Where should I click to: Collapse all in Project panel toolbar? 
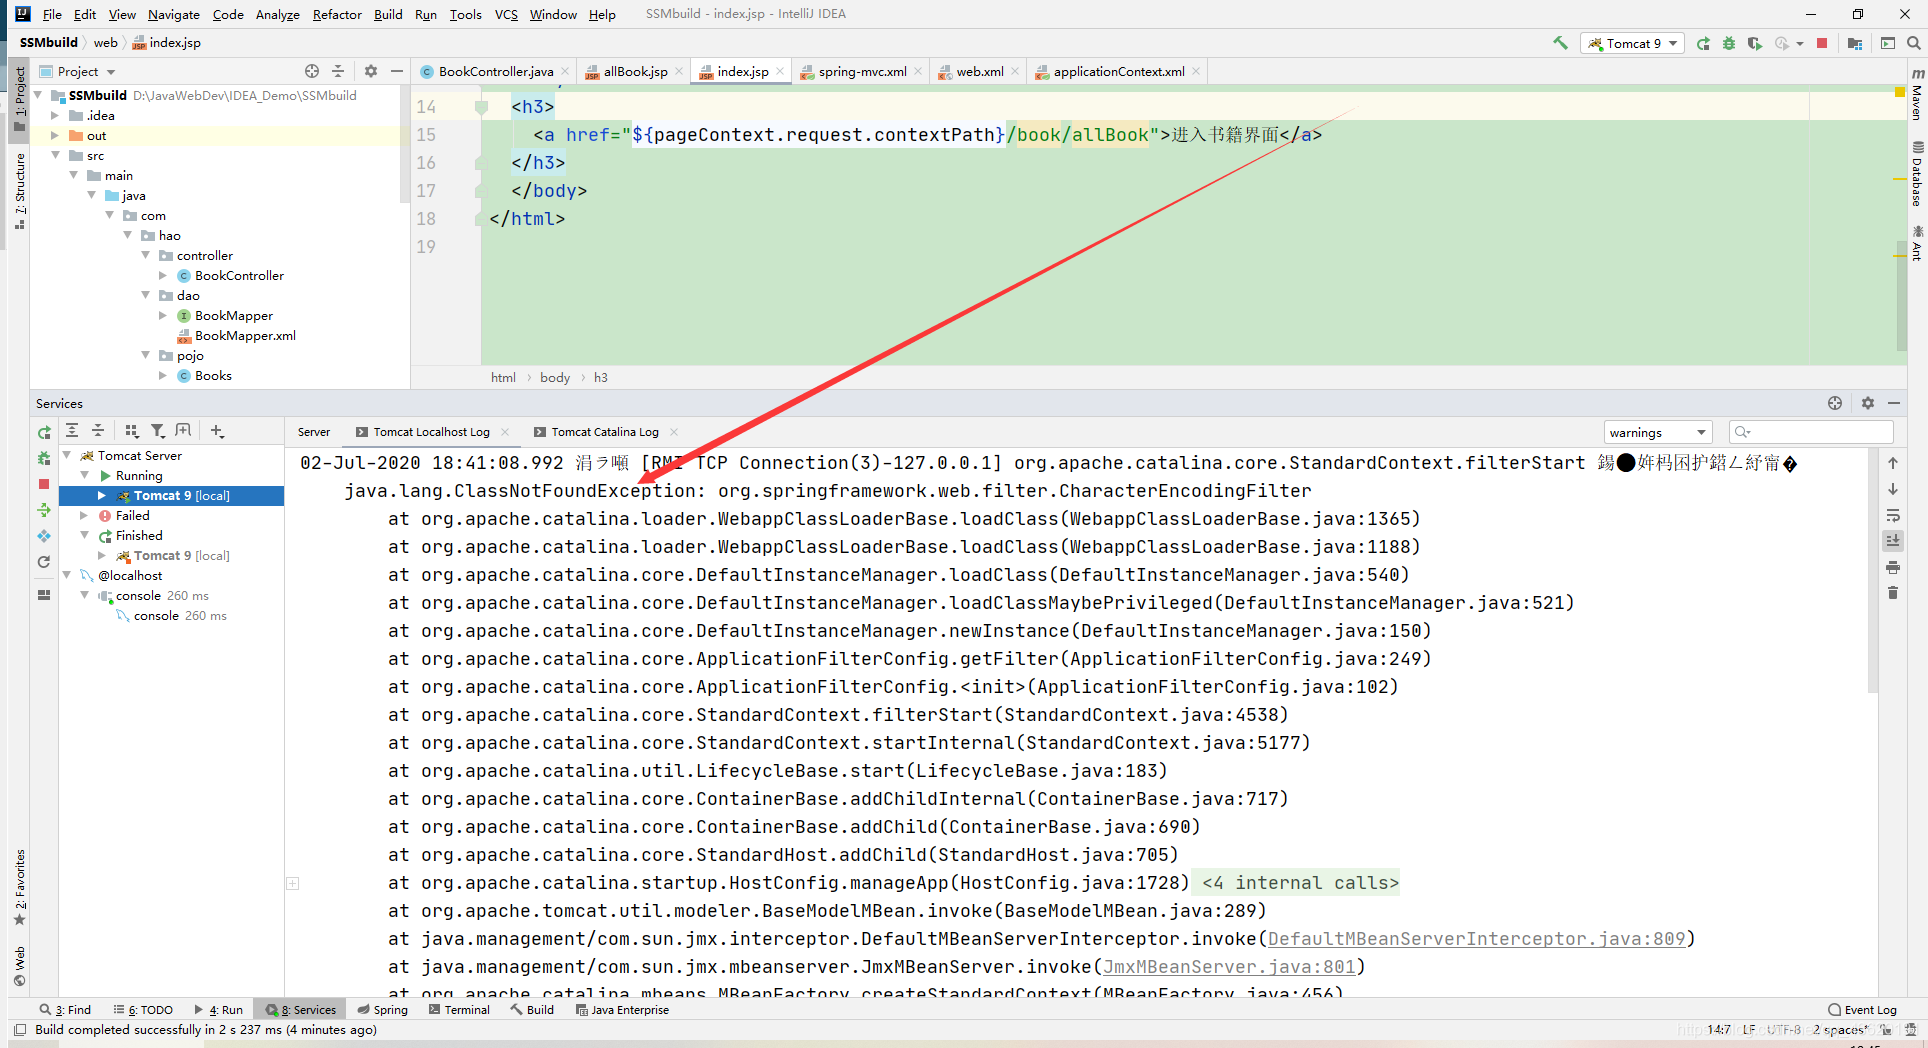point(338,71)
